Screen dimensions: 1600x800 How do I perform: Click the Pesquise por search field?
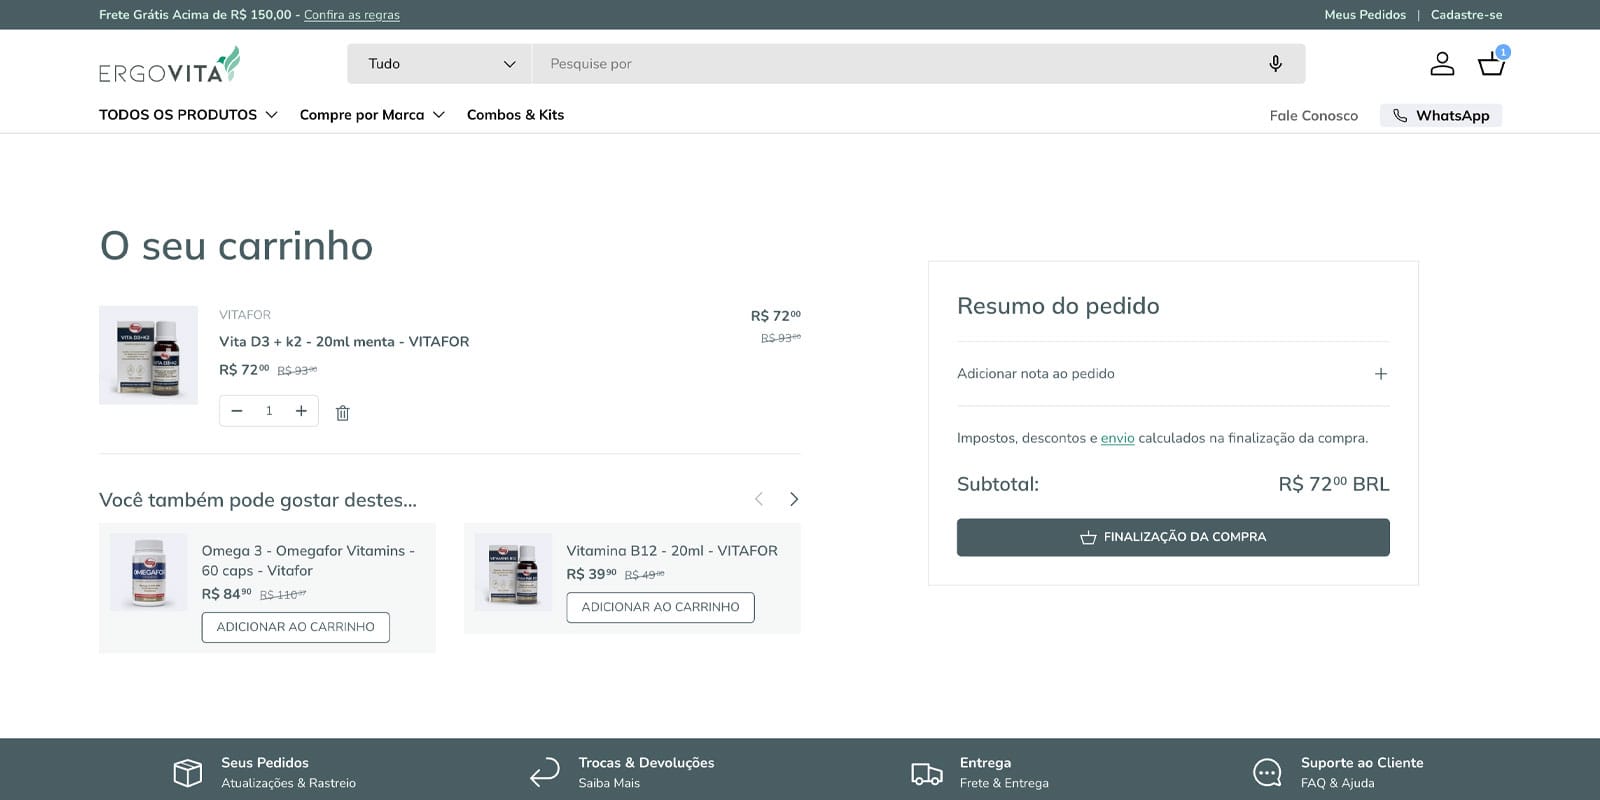(x=900, y=64)
